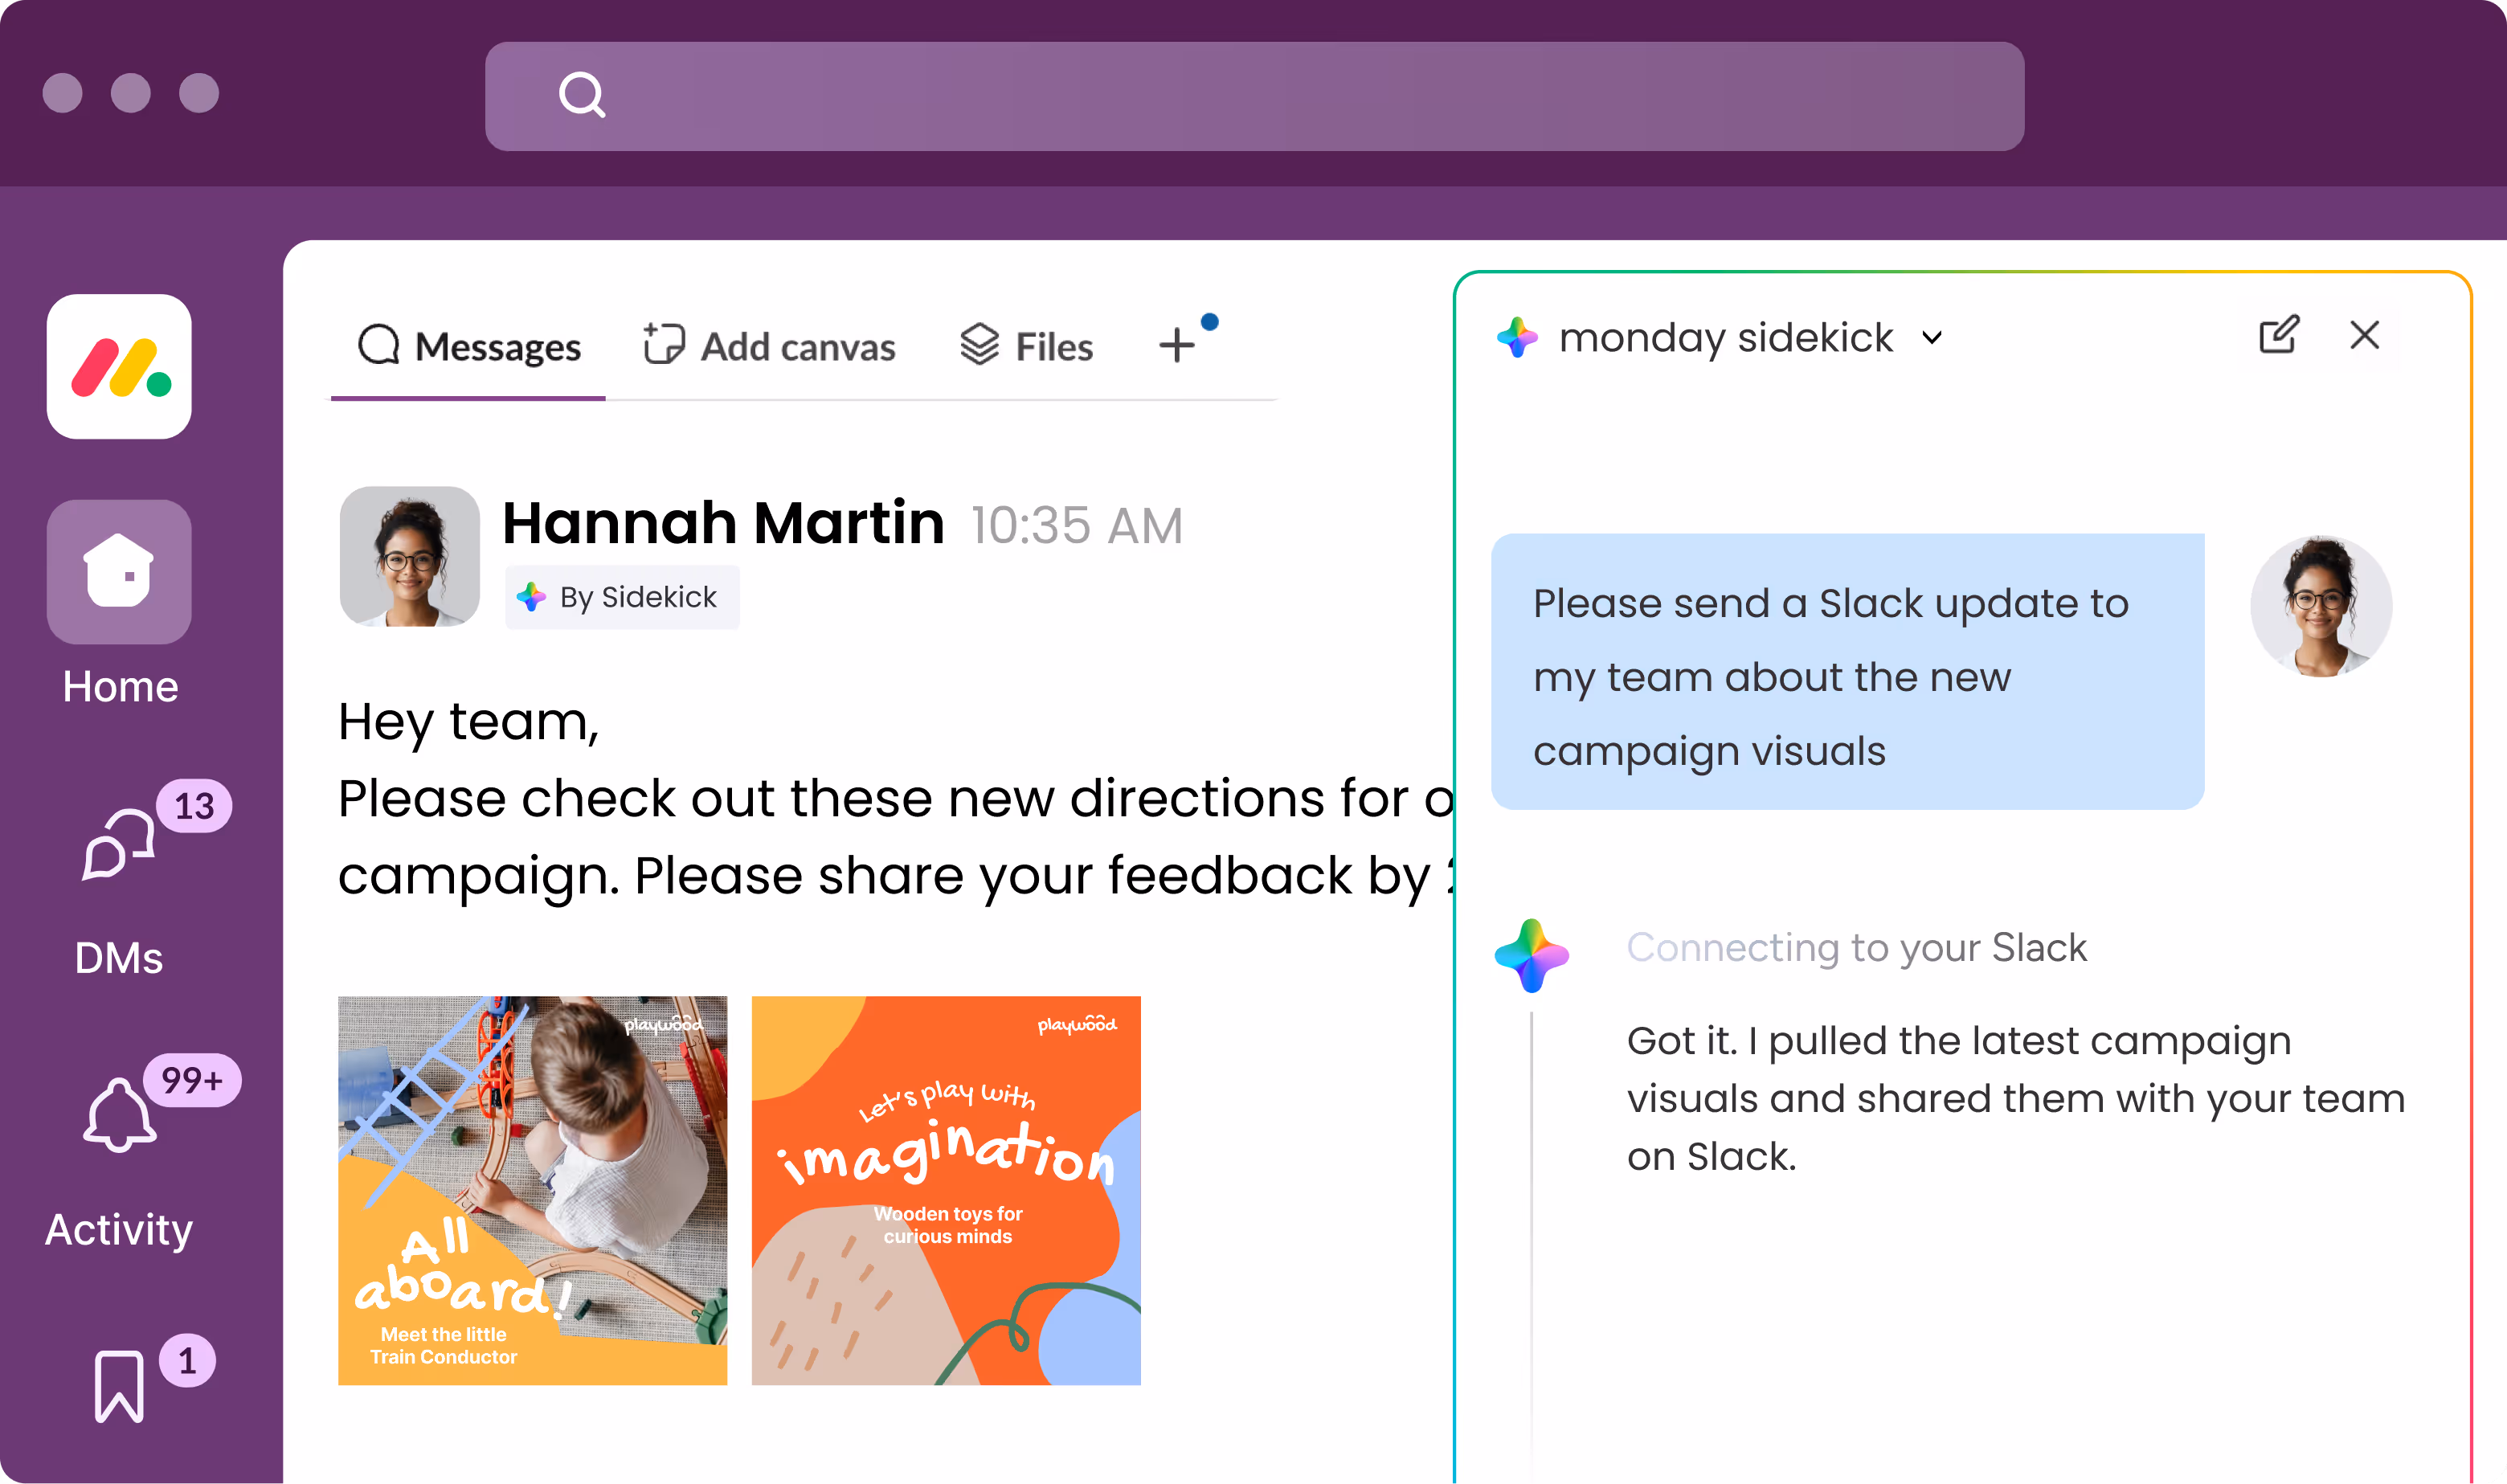
Task: Switch to the Messages tab
Action: pyautogui.click(x=469, y=346)
